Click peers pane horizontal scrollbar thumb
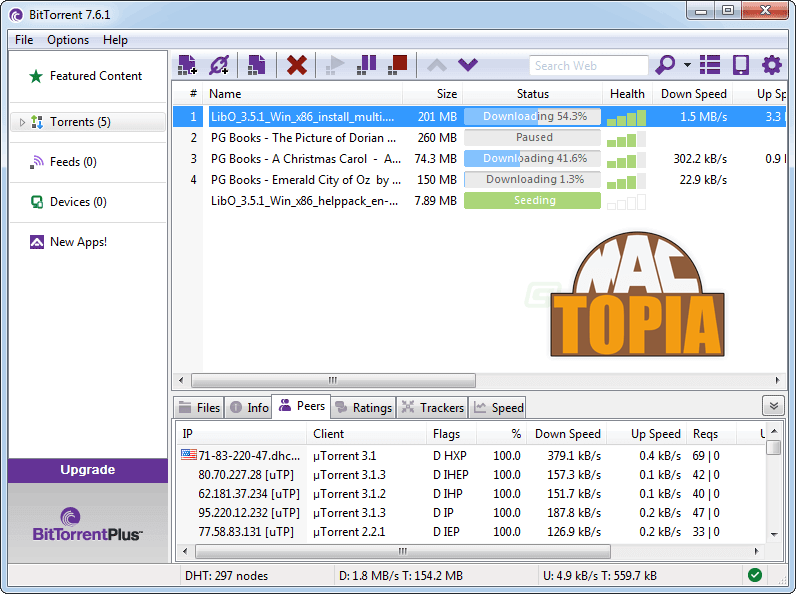This screenshot has width=796, height=594. (x=403, y=551)
